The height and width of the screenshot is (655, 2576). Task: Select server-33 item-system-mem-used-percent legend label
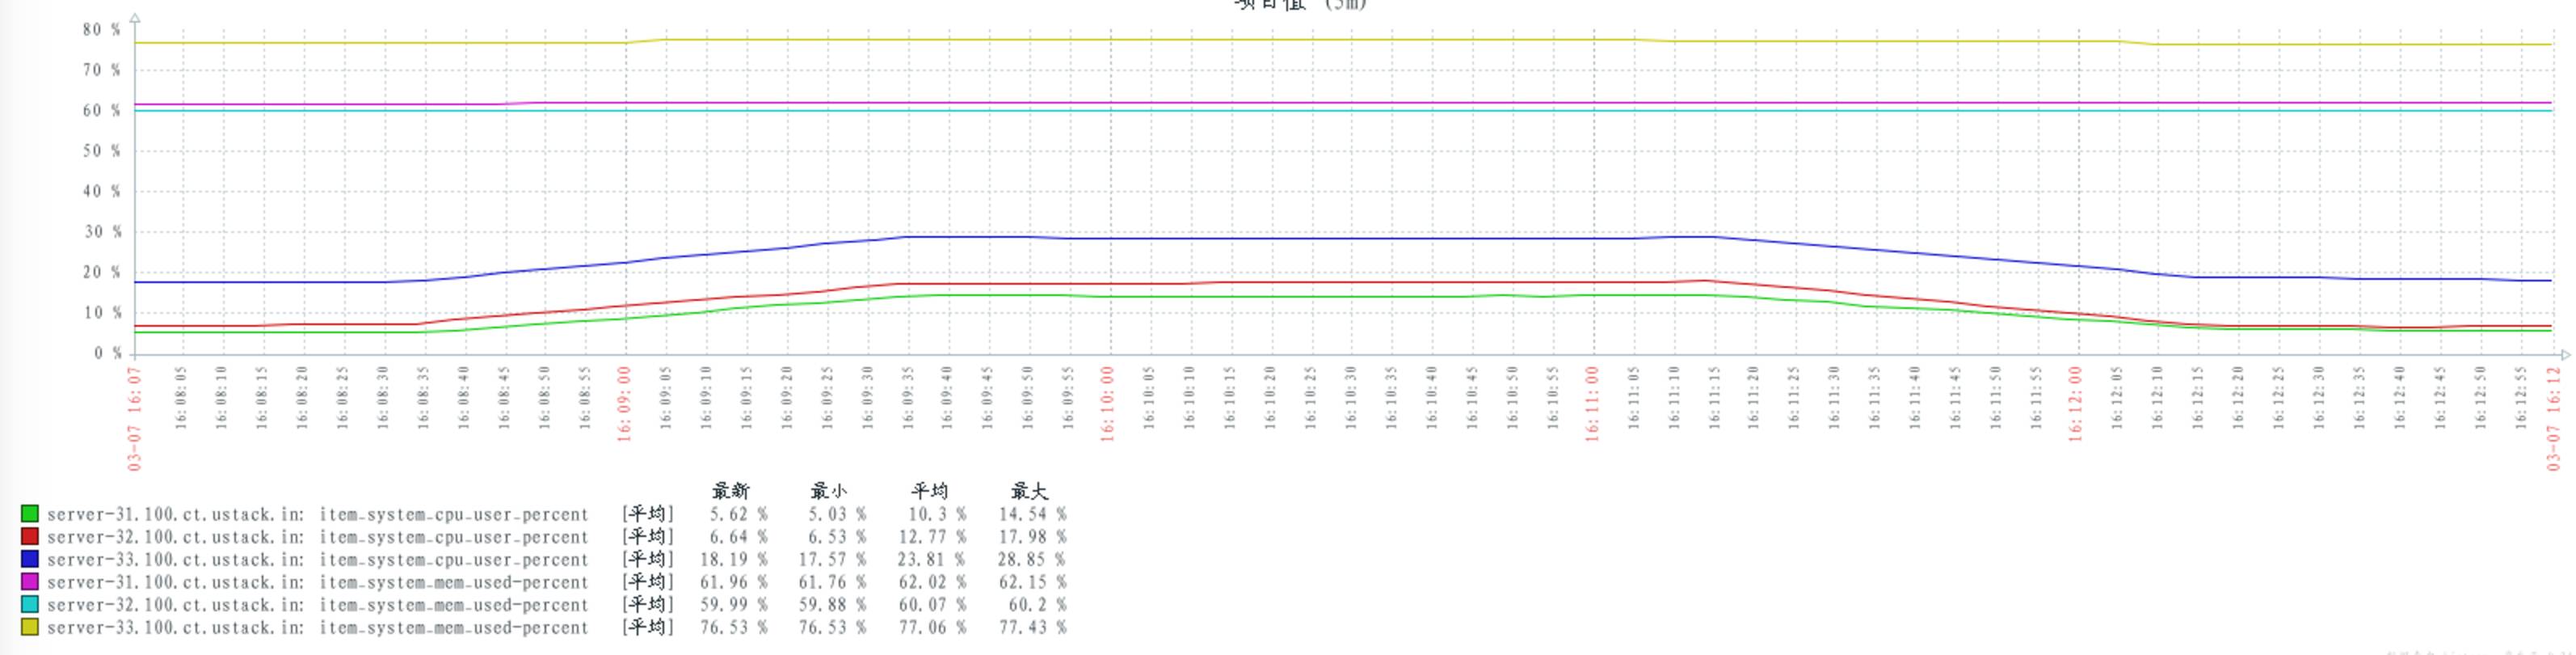(318, 628)
